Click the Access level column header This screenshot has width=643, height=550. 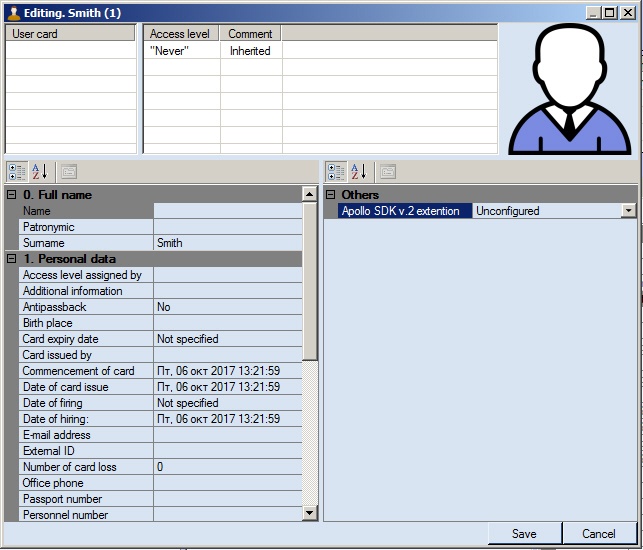181,34
